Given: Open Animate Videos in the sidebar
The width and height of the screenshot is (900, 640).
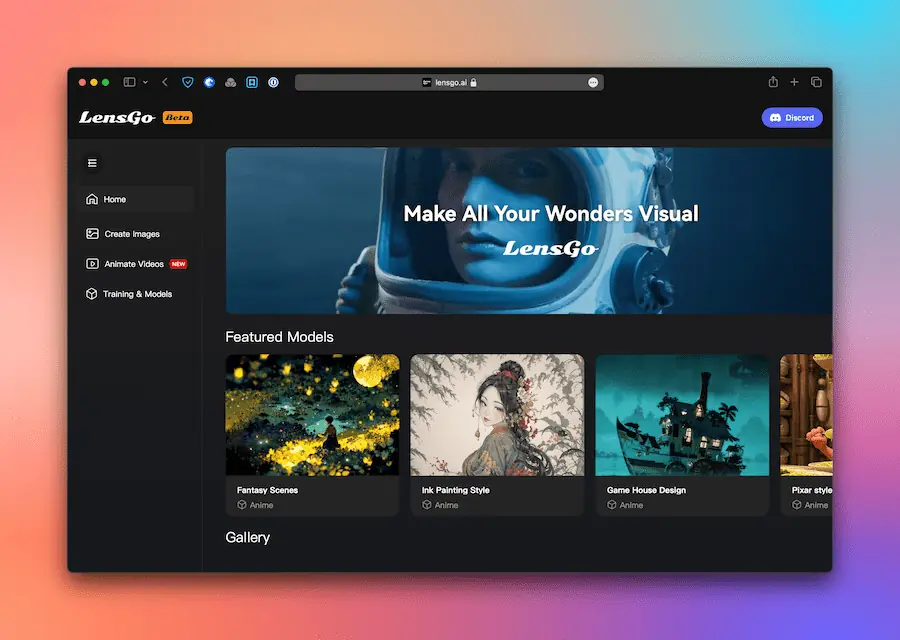Looking at the screenshot, I should tap(135, 264).
